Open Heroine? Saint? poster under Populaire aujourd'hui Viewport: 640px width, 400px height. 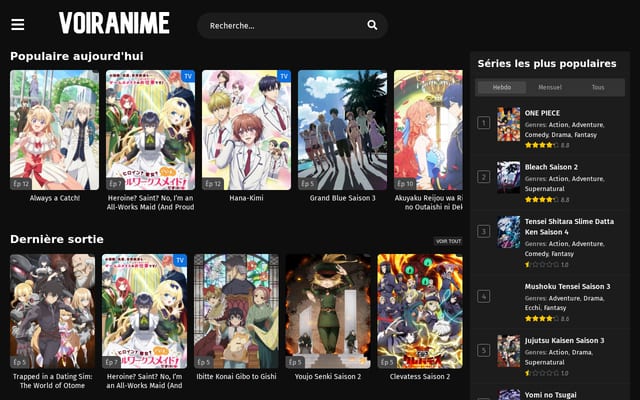click(151, 130)
